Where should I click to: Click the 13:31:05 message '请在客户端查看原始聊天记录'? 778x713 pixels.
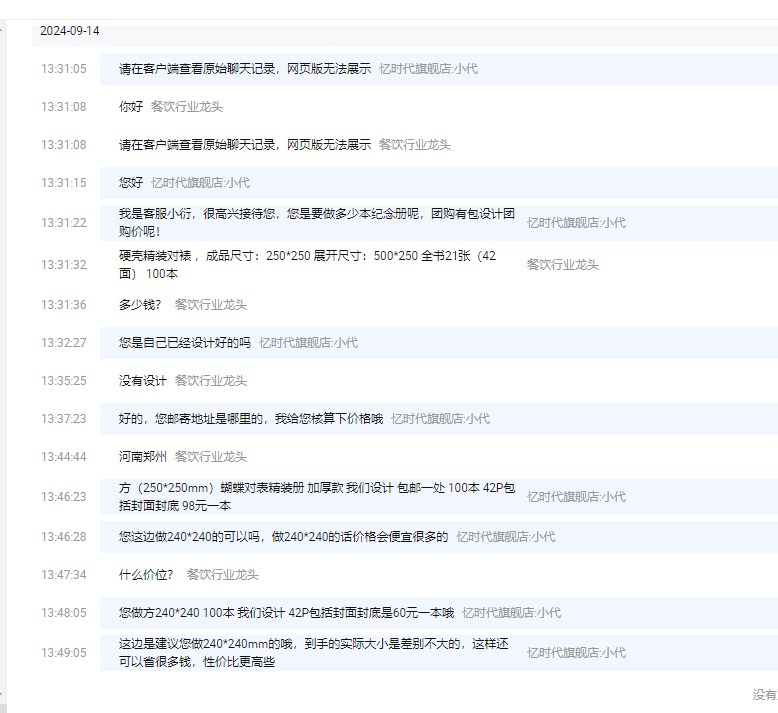click(x=245, y=69)
